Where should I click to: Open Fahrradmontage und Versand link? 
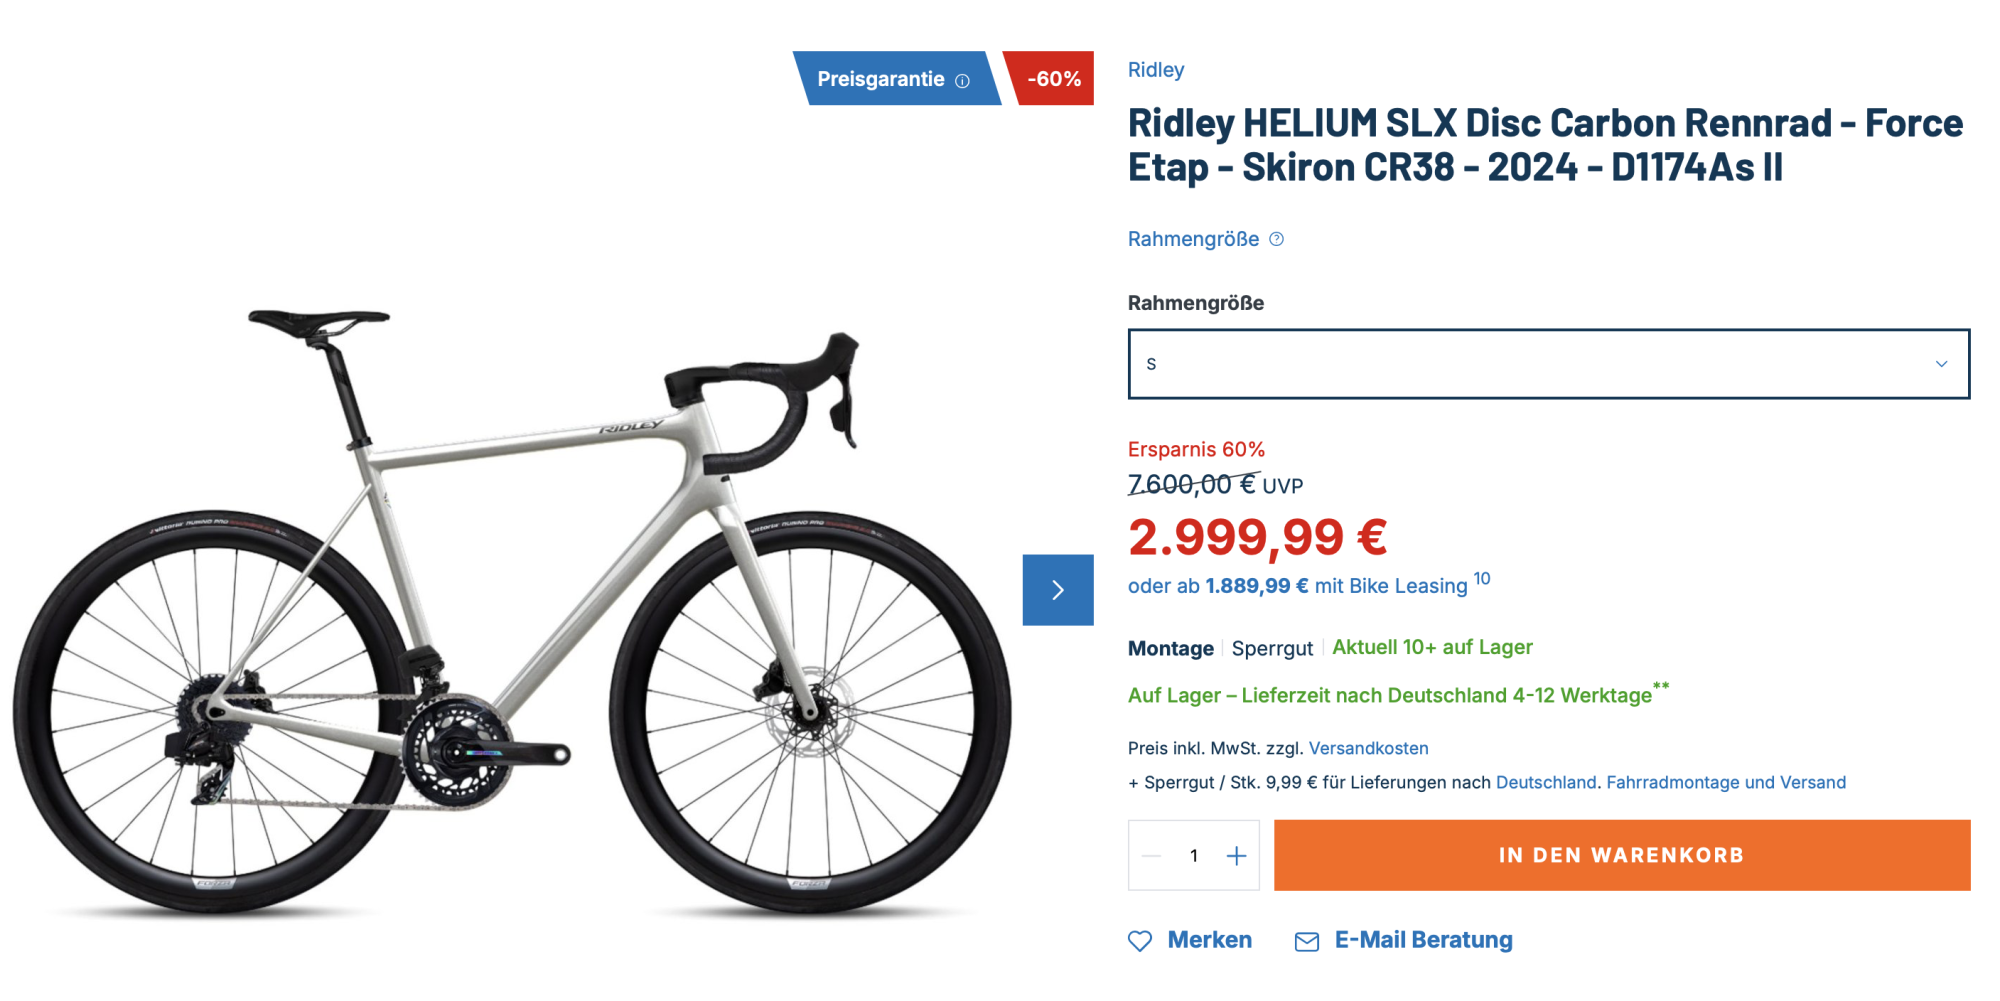tap(1725, 782)
